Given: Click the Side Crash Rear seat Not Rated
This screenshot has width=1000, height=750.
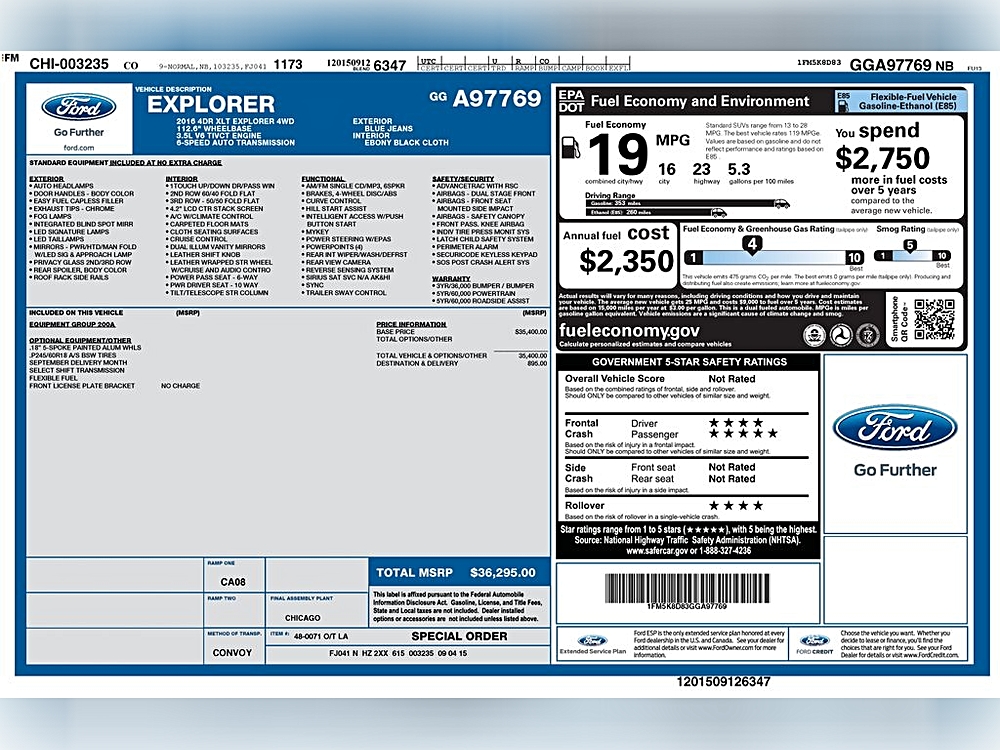Looking at the screenshot, I should point(732,479).
